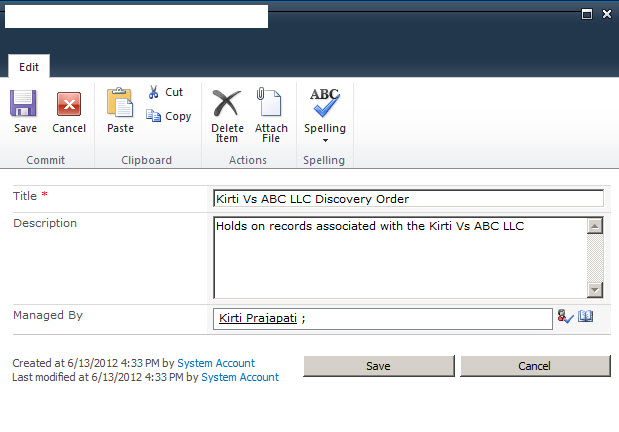Click the Managed By people field
This screenshot has width=619, height=432.
(x=382, y=318)
